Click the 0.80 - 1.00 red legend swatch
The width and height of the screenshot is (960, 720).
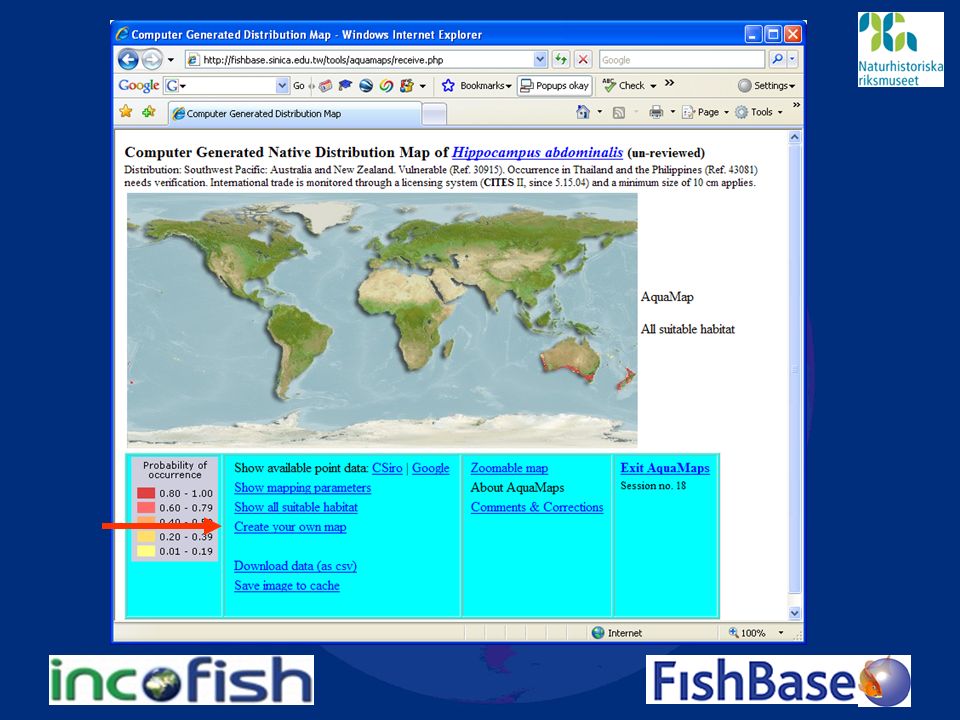click(146, 493)
